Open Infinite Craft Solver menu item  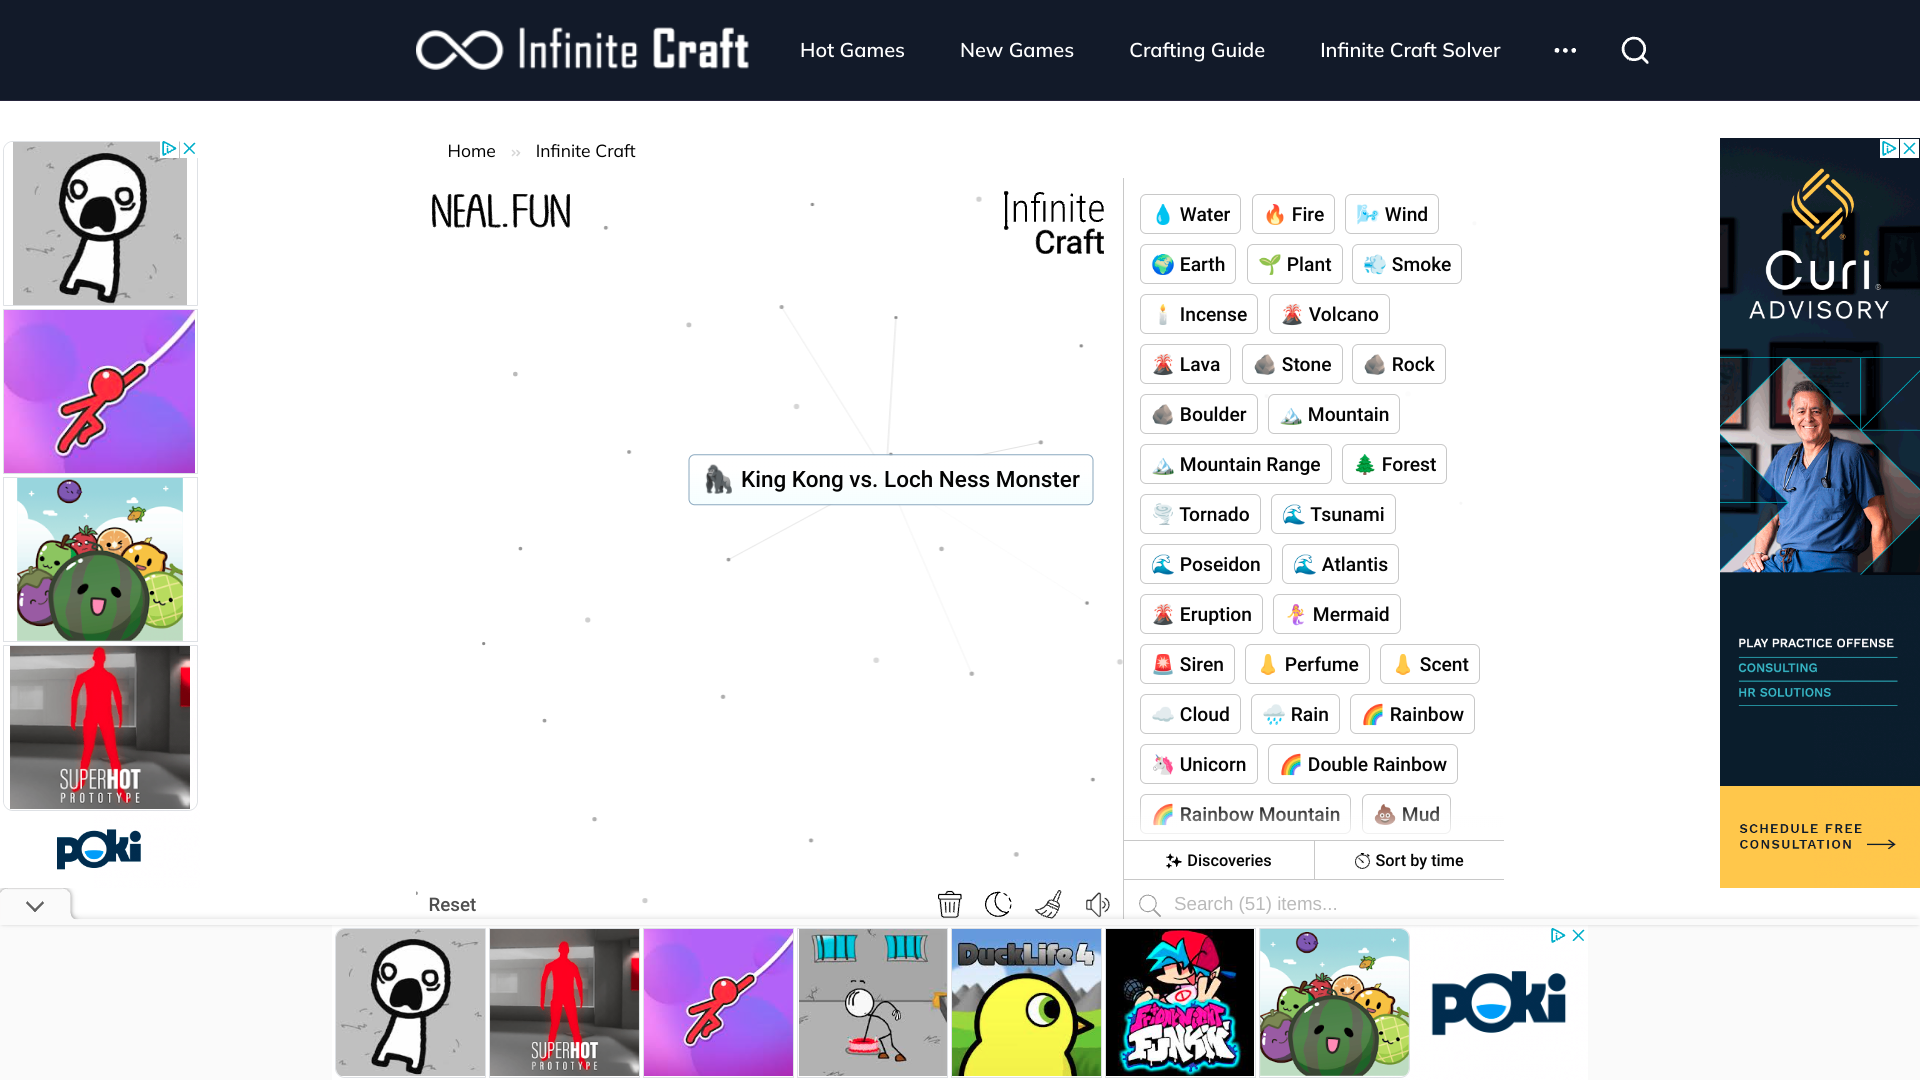point(1410,50)
